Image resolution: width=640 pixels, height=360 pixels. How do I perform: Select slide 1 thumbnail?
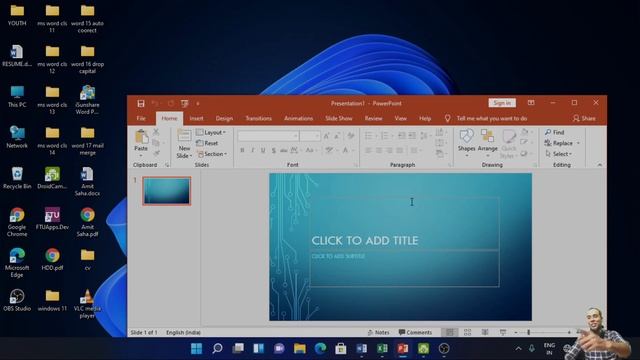click(167, 191)
